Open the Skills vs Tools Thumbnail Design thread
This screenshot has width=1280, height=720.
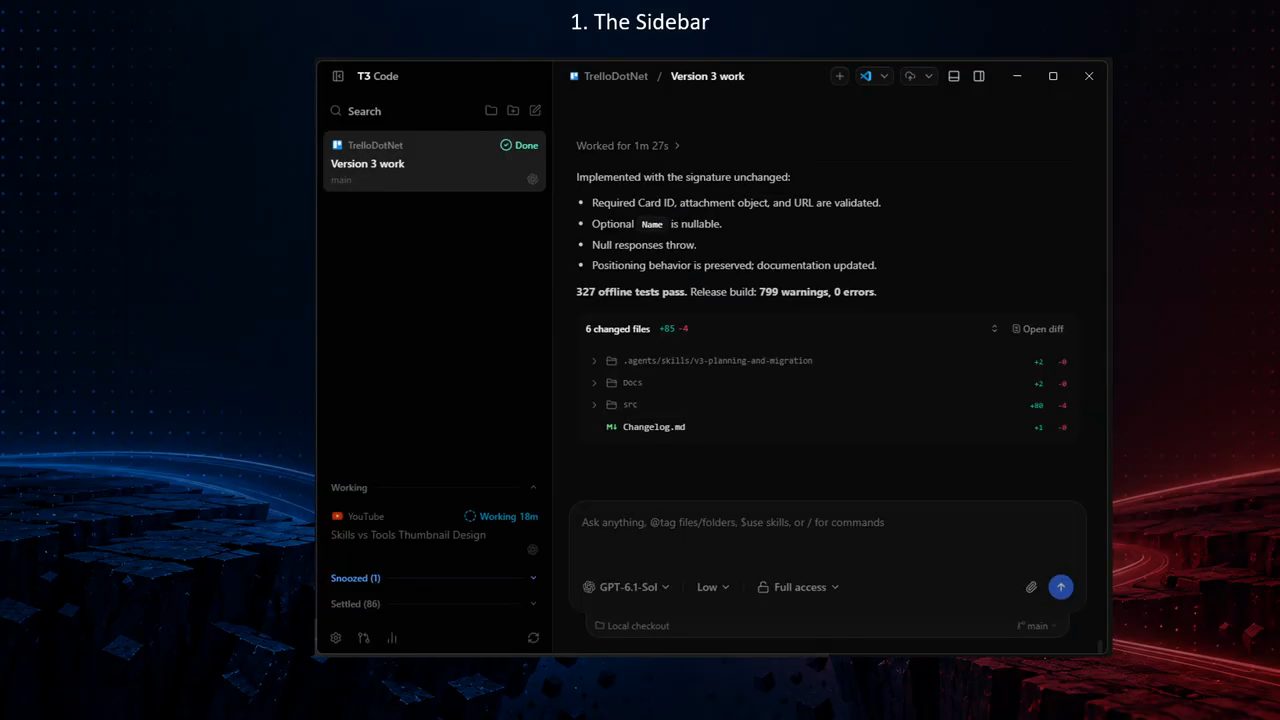434,533
